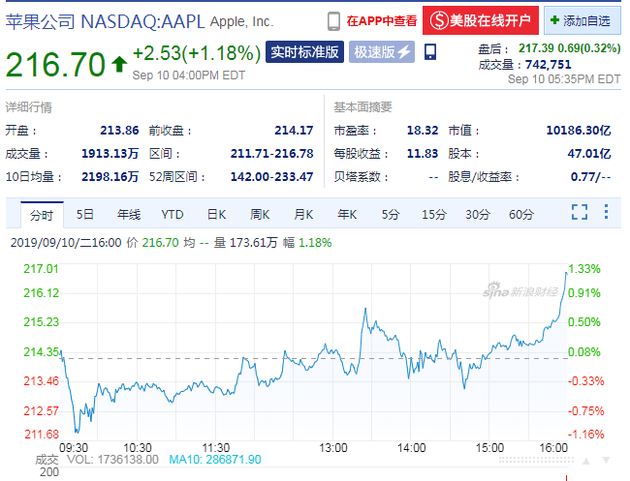Image resolution: width=630 pixels, height=481 pixels.
Task: Switch to the 年K yearly candlestick tab
Action: click(347, 215)
